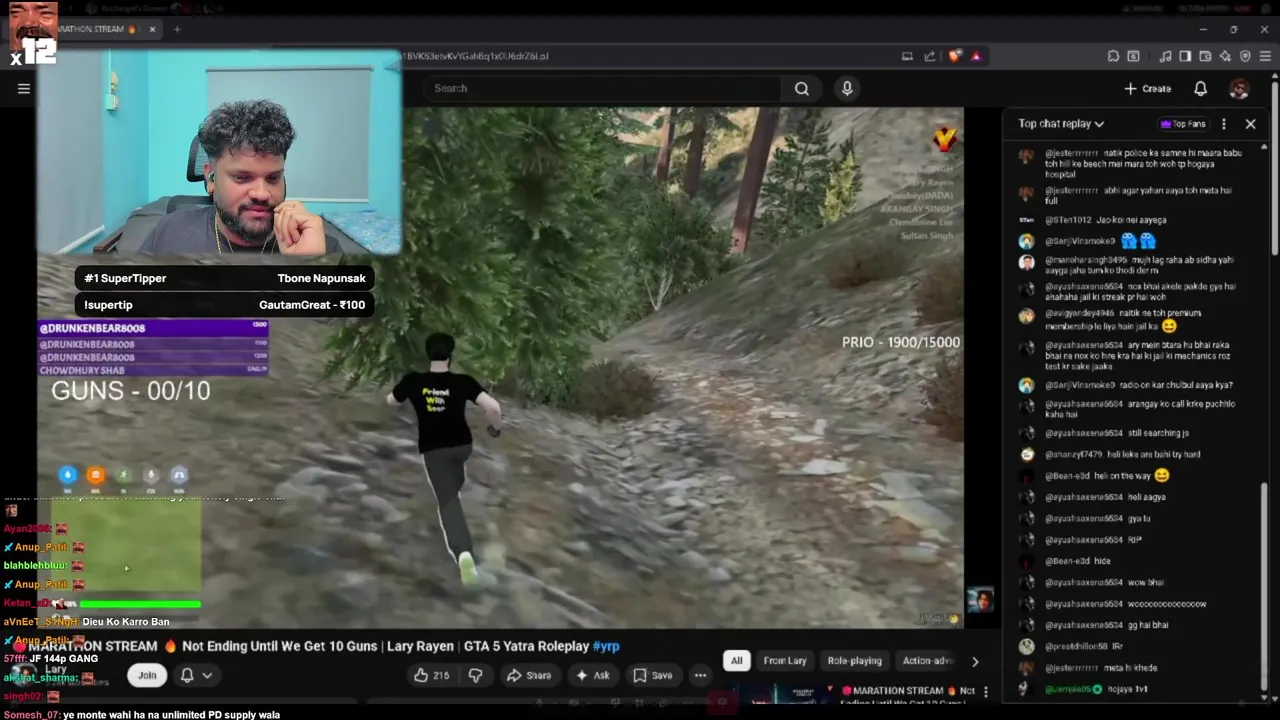Image resolution: width=1280 pixels, height=720 pixels.
Task: Click @STen1012 'Jao koi nai aayega' chat message
Action: coord(1105,220)
